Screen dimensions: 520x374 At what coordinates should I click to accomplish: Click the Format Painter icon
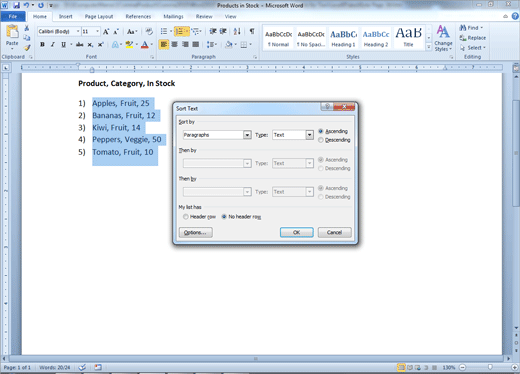27,48
